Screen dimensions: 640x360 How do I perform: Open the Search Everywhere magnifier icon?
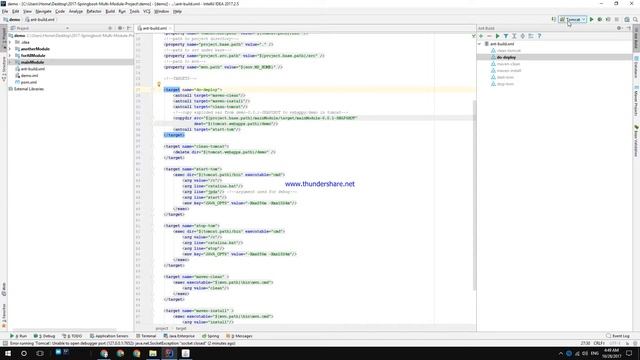click(635, 20)
